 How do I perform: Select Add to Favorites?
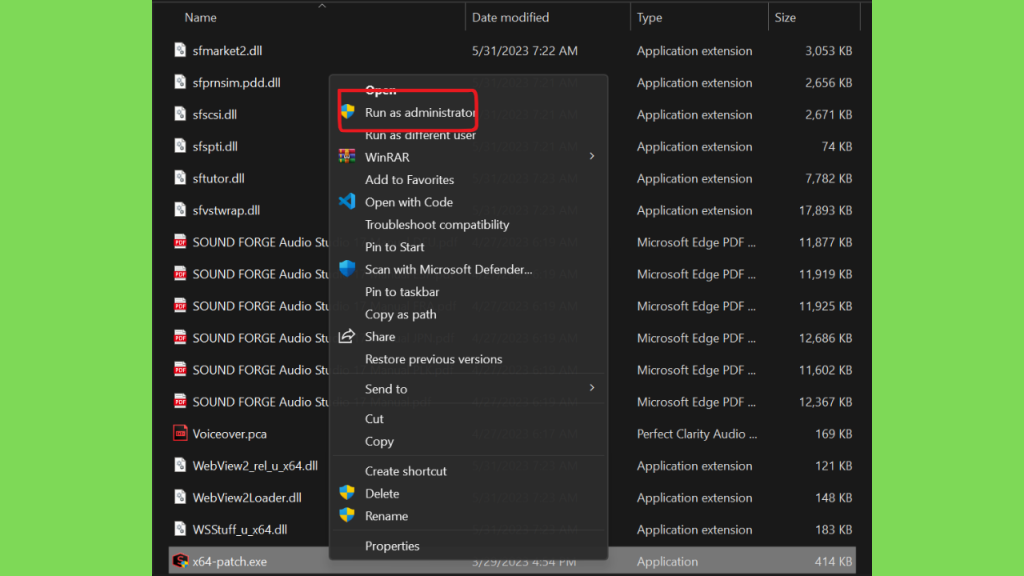coord(409,180)
